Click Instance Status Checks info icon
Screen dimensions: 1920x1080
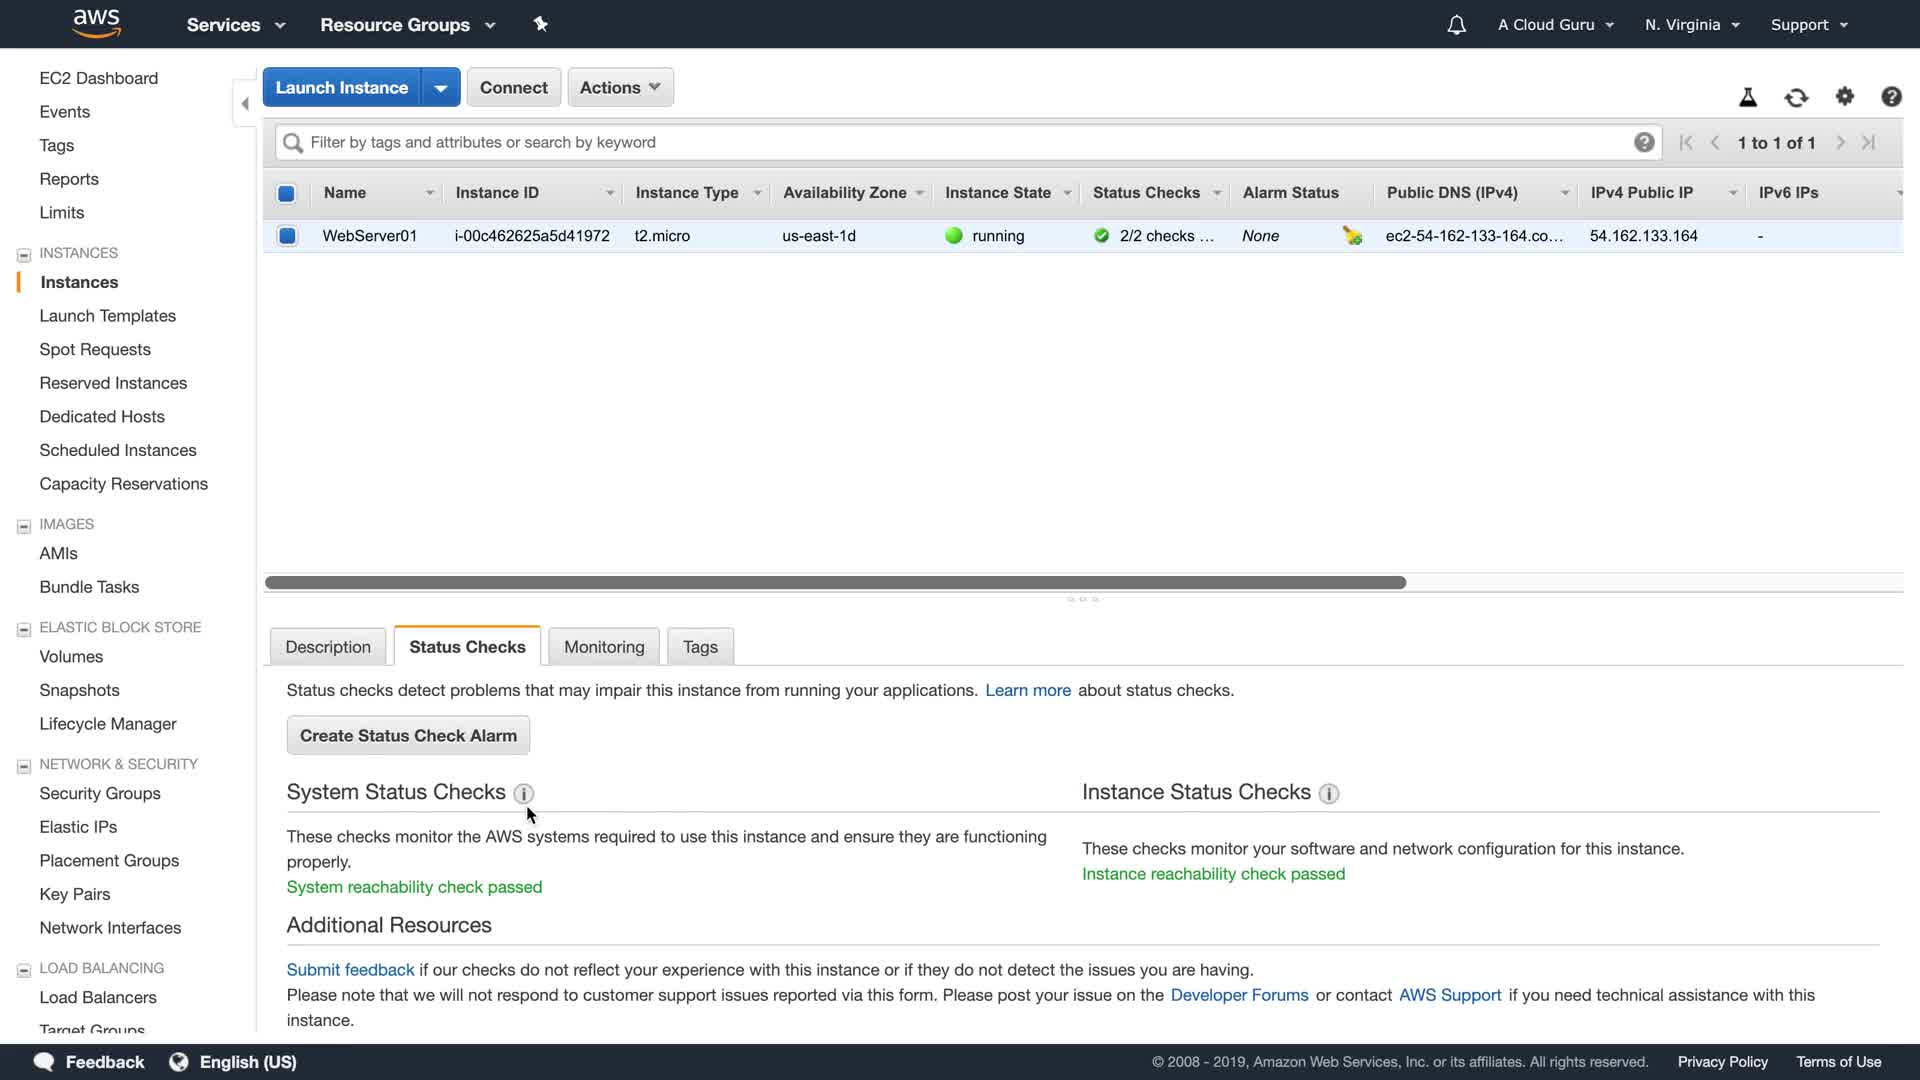click(x=1328, y=793)
